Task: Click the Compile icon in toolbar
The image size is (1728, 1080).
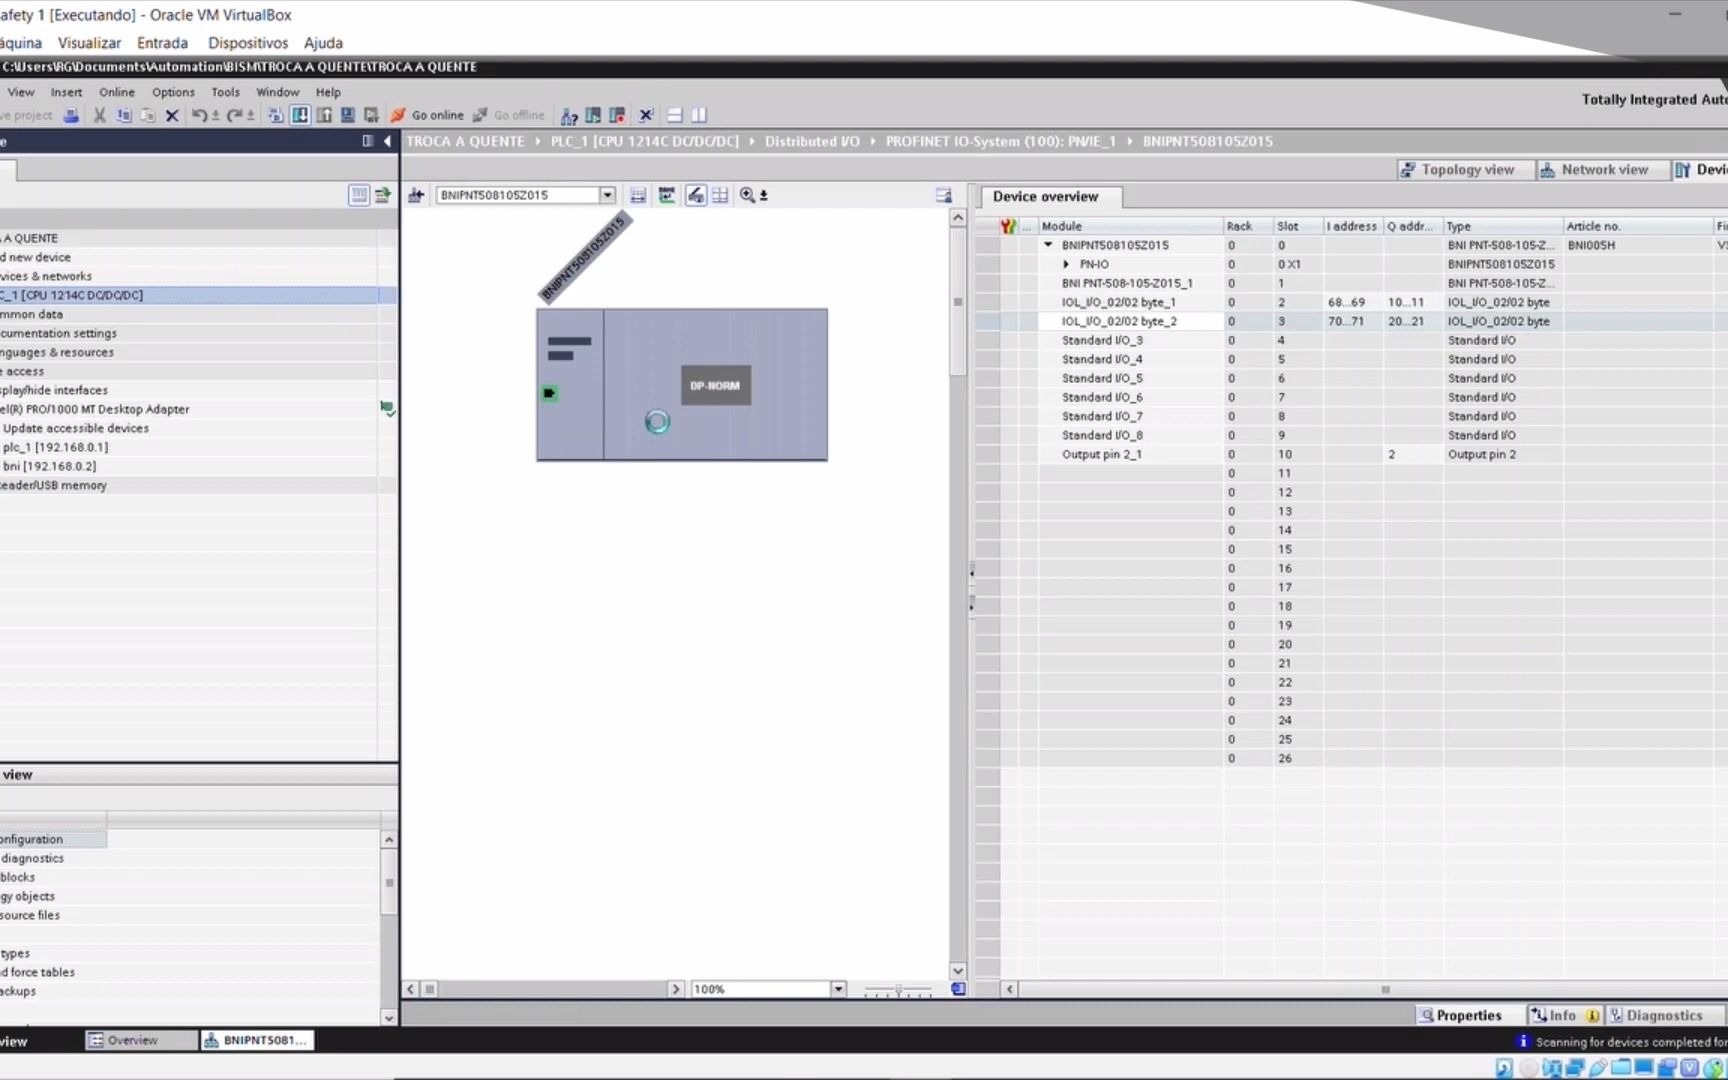Action: 275,115
